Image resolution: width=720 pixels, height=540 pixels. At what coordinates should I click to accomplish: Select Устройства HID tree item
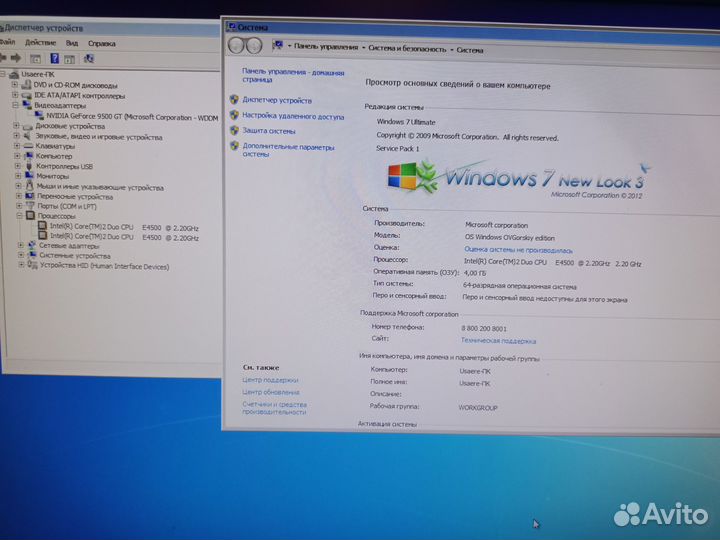[104, 266]
